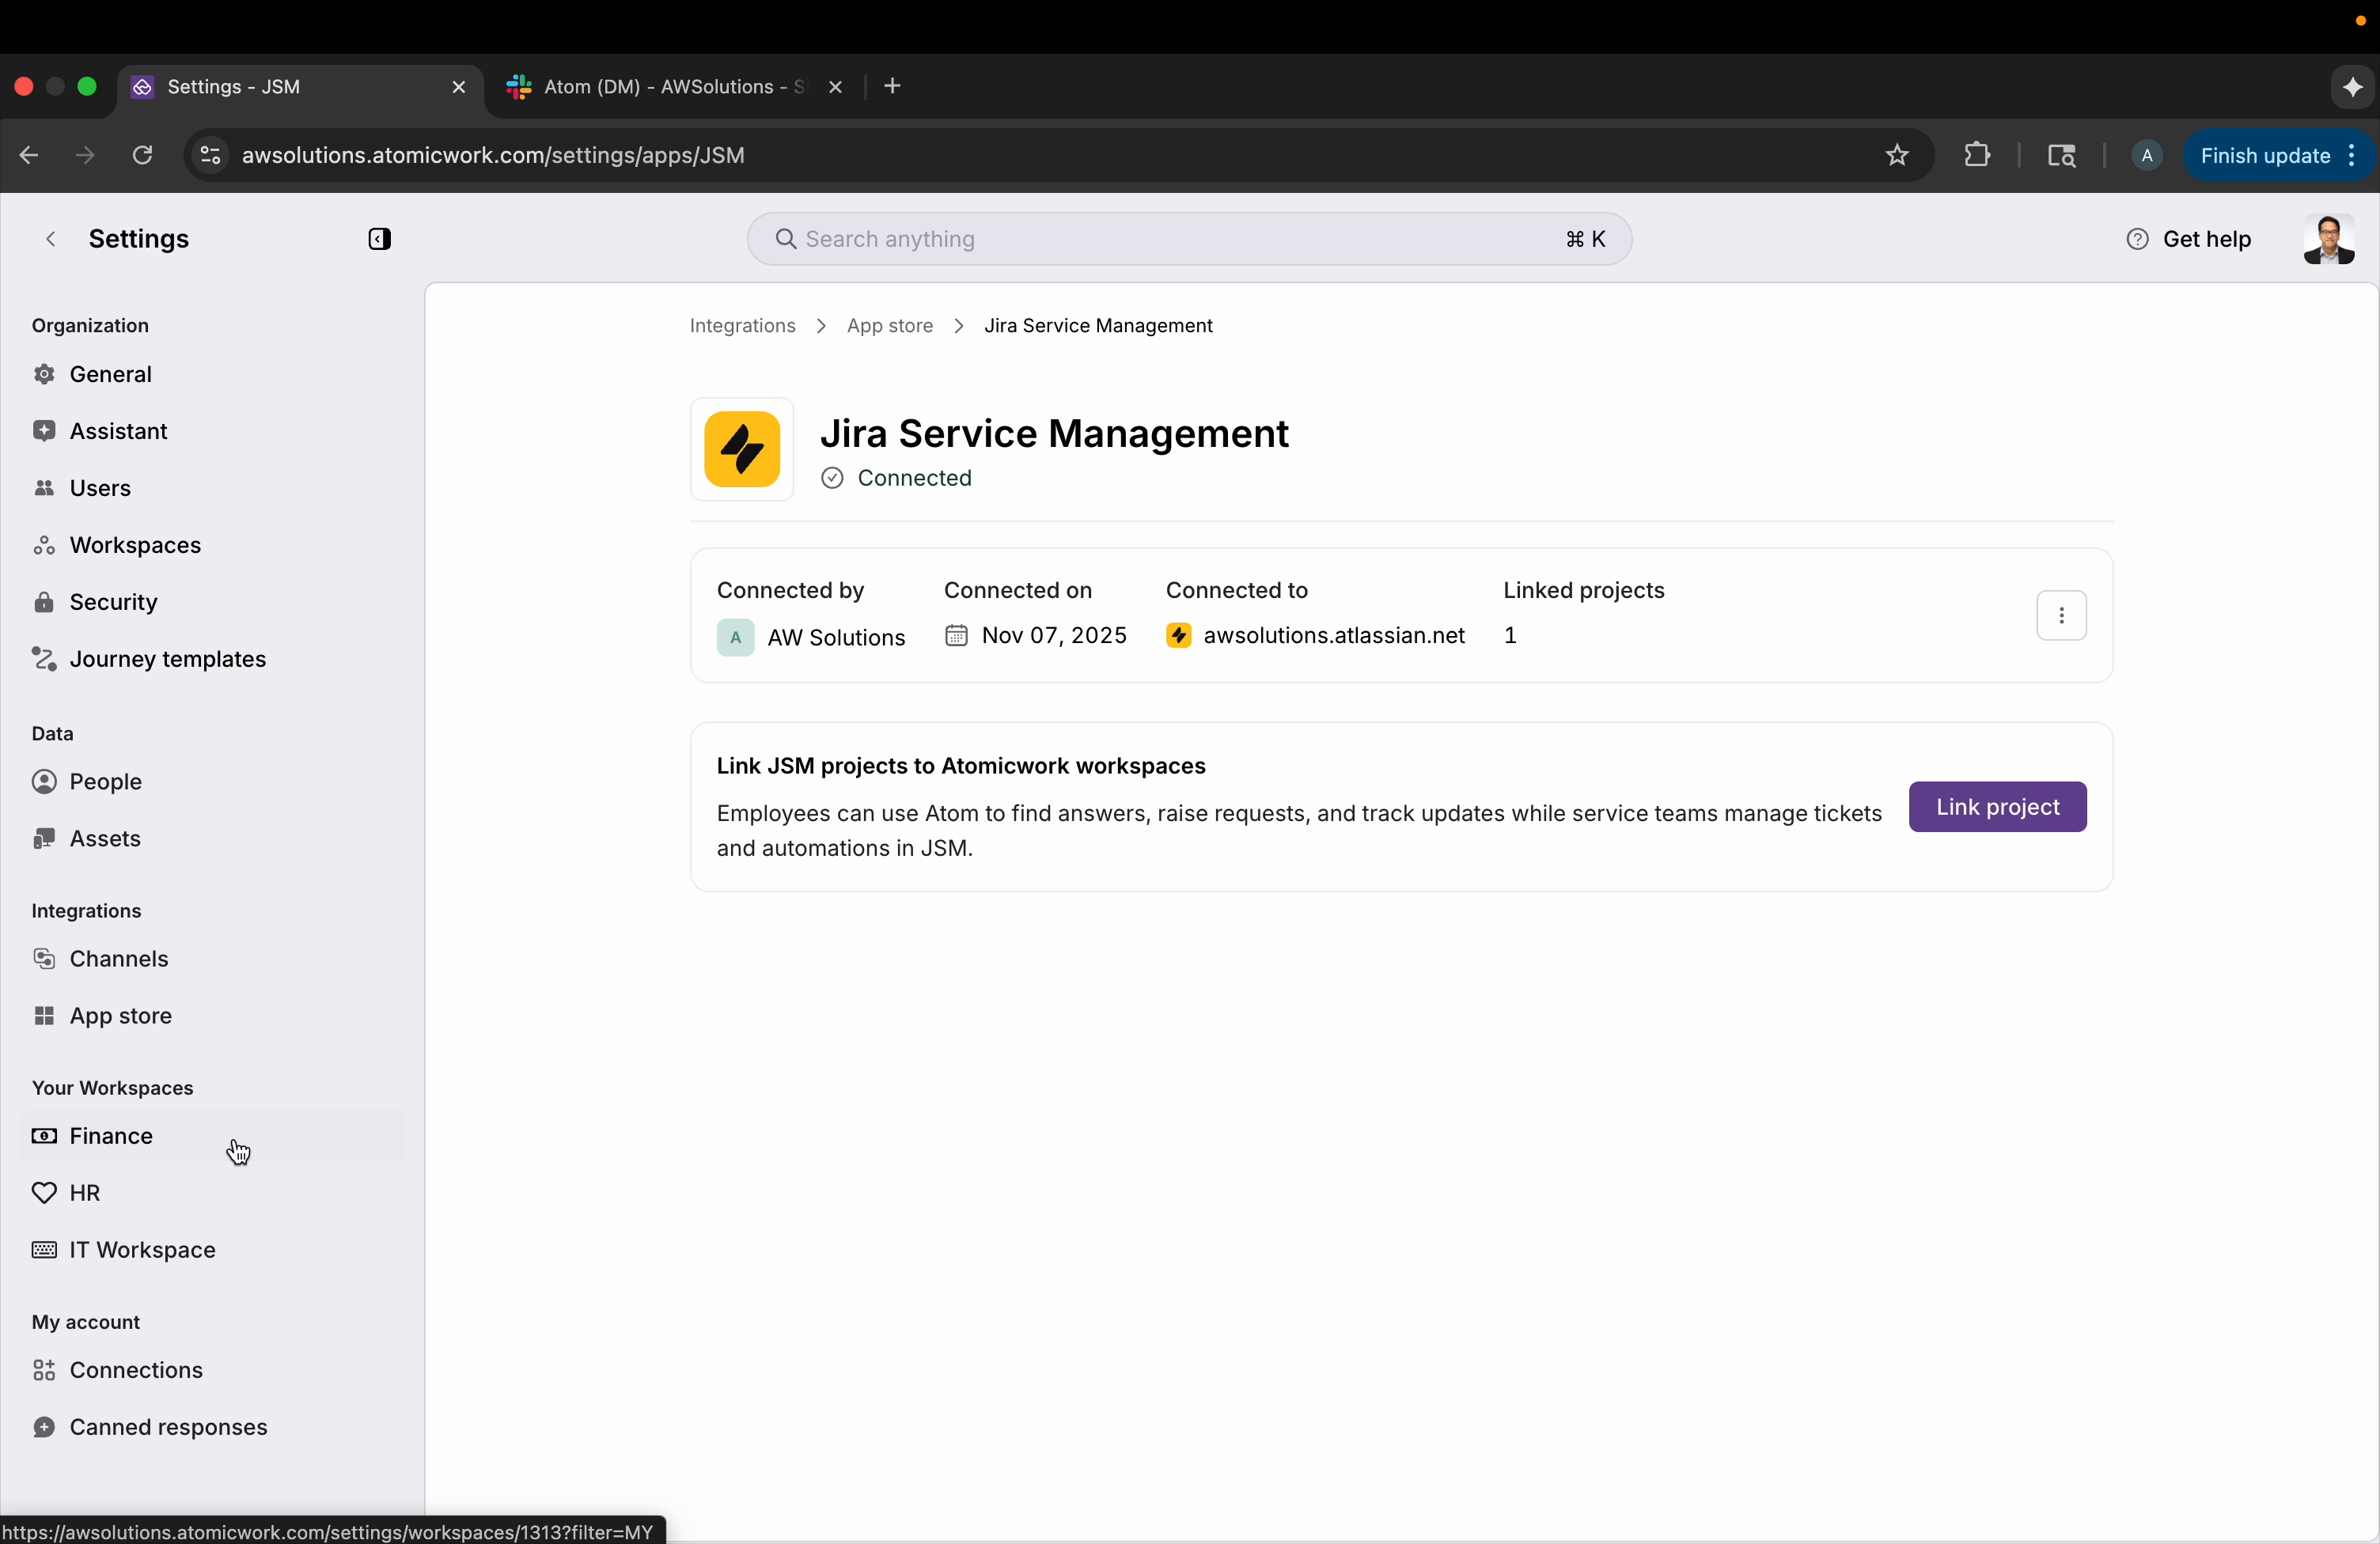Collapse the settings sidebar panel
The height and width of the screenshot is (1544, 2380).
pos(380,239)
